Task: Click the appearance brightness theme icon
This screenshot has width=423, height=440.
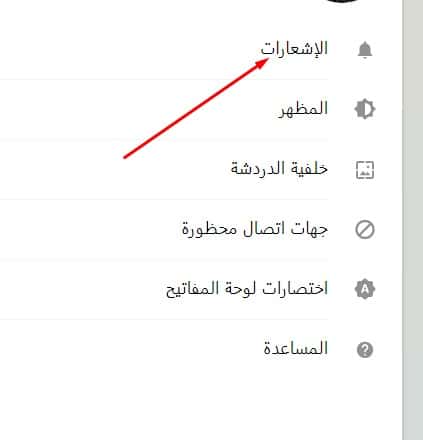Action: click(x=365, y=109)
